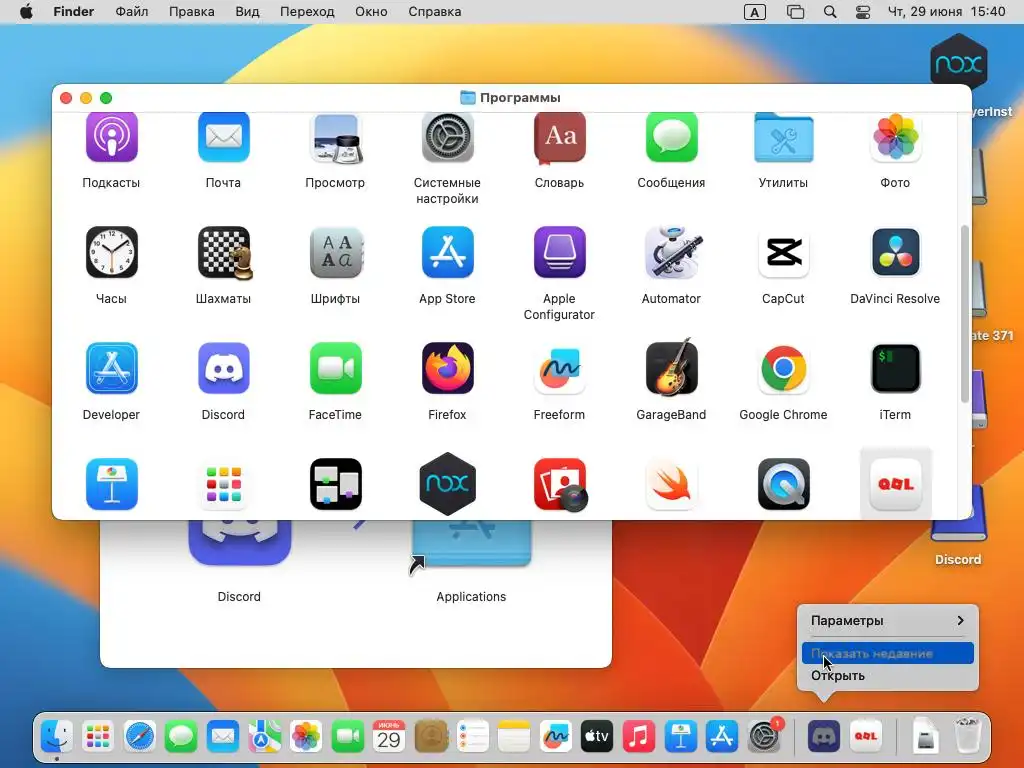The height and width of the screenshot is (768, 1024).
Task: Open the Contacts app in Dock
Action: [431, 737]
